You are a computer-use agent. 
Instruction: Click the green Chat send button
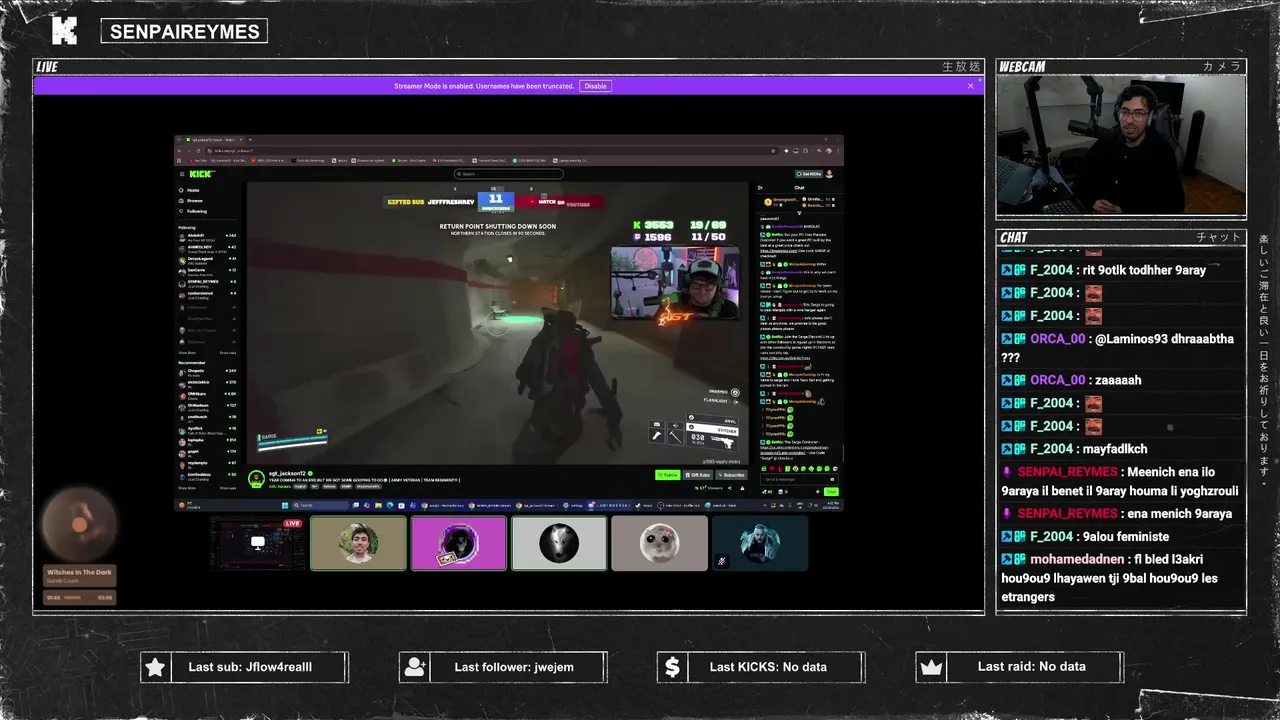(831, 492)
